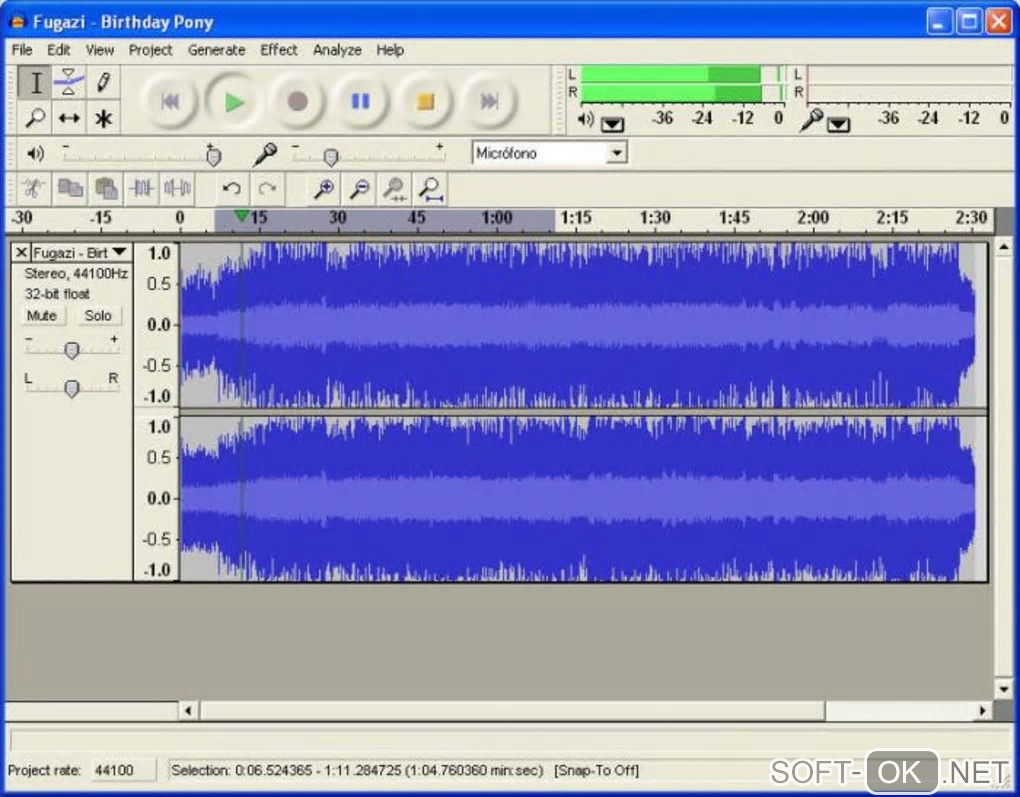Select the Time Shift tool
The height and width of the screenshot is (797, 1020).
click(x=69, y=118)
